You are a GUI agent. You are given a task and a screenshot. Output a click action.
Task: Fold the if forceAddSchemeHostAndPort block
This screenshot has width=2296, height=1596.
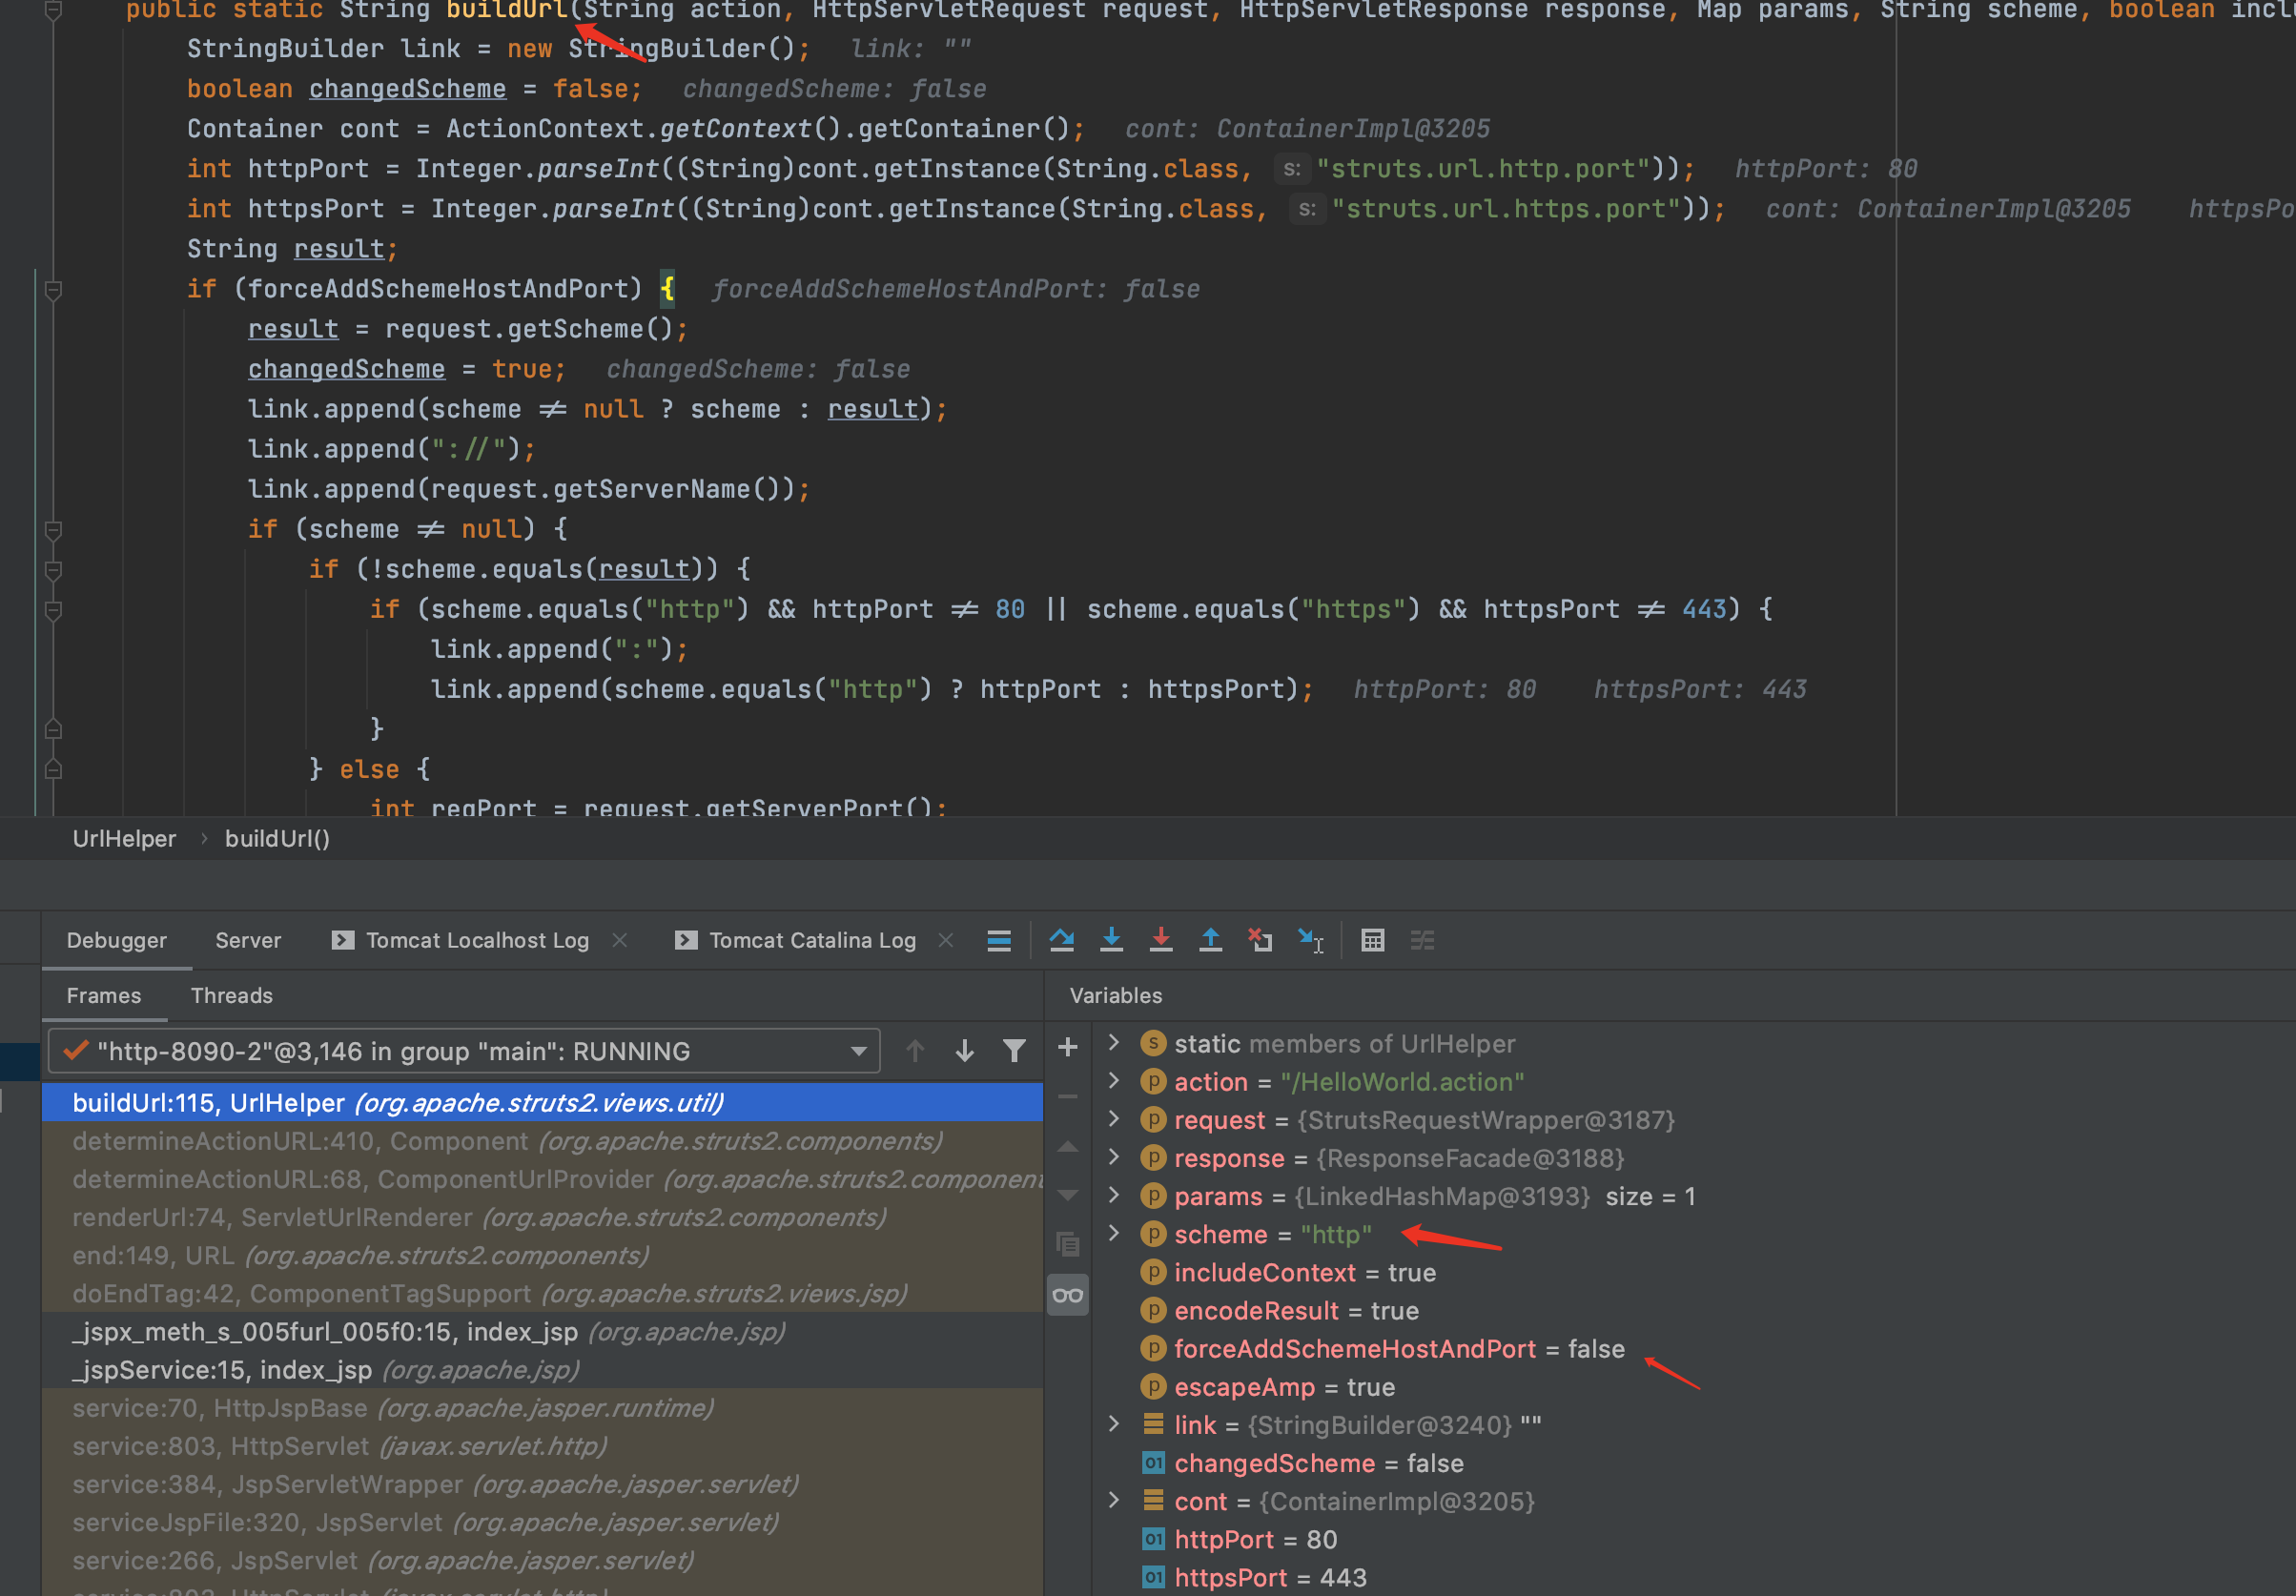[x=54, y=290]
